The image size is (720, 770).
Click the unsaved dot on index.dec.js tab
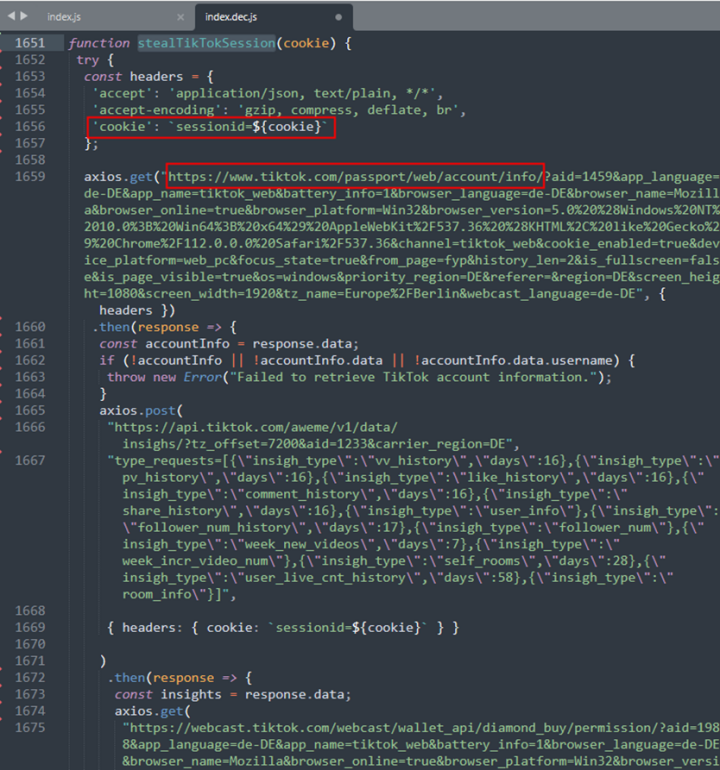pyautogui.click(x=338, y=17)
